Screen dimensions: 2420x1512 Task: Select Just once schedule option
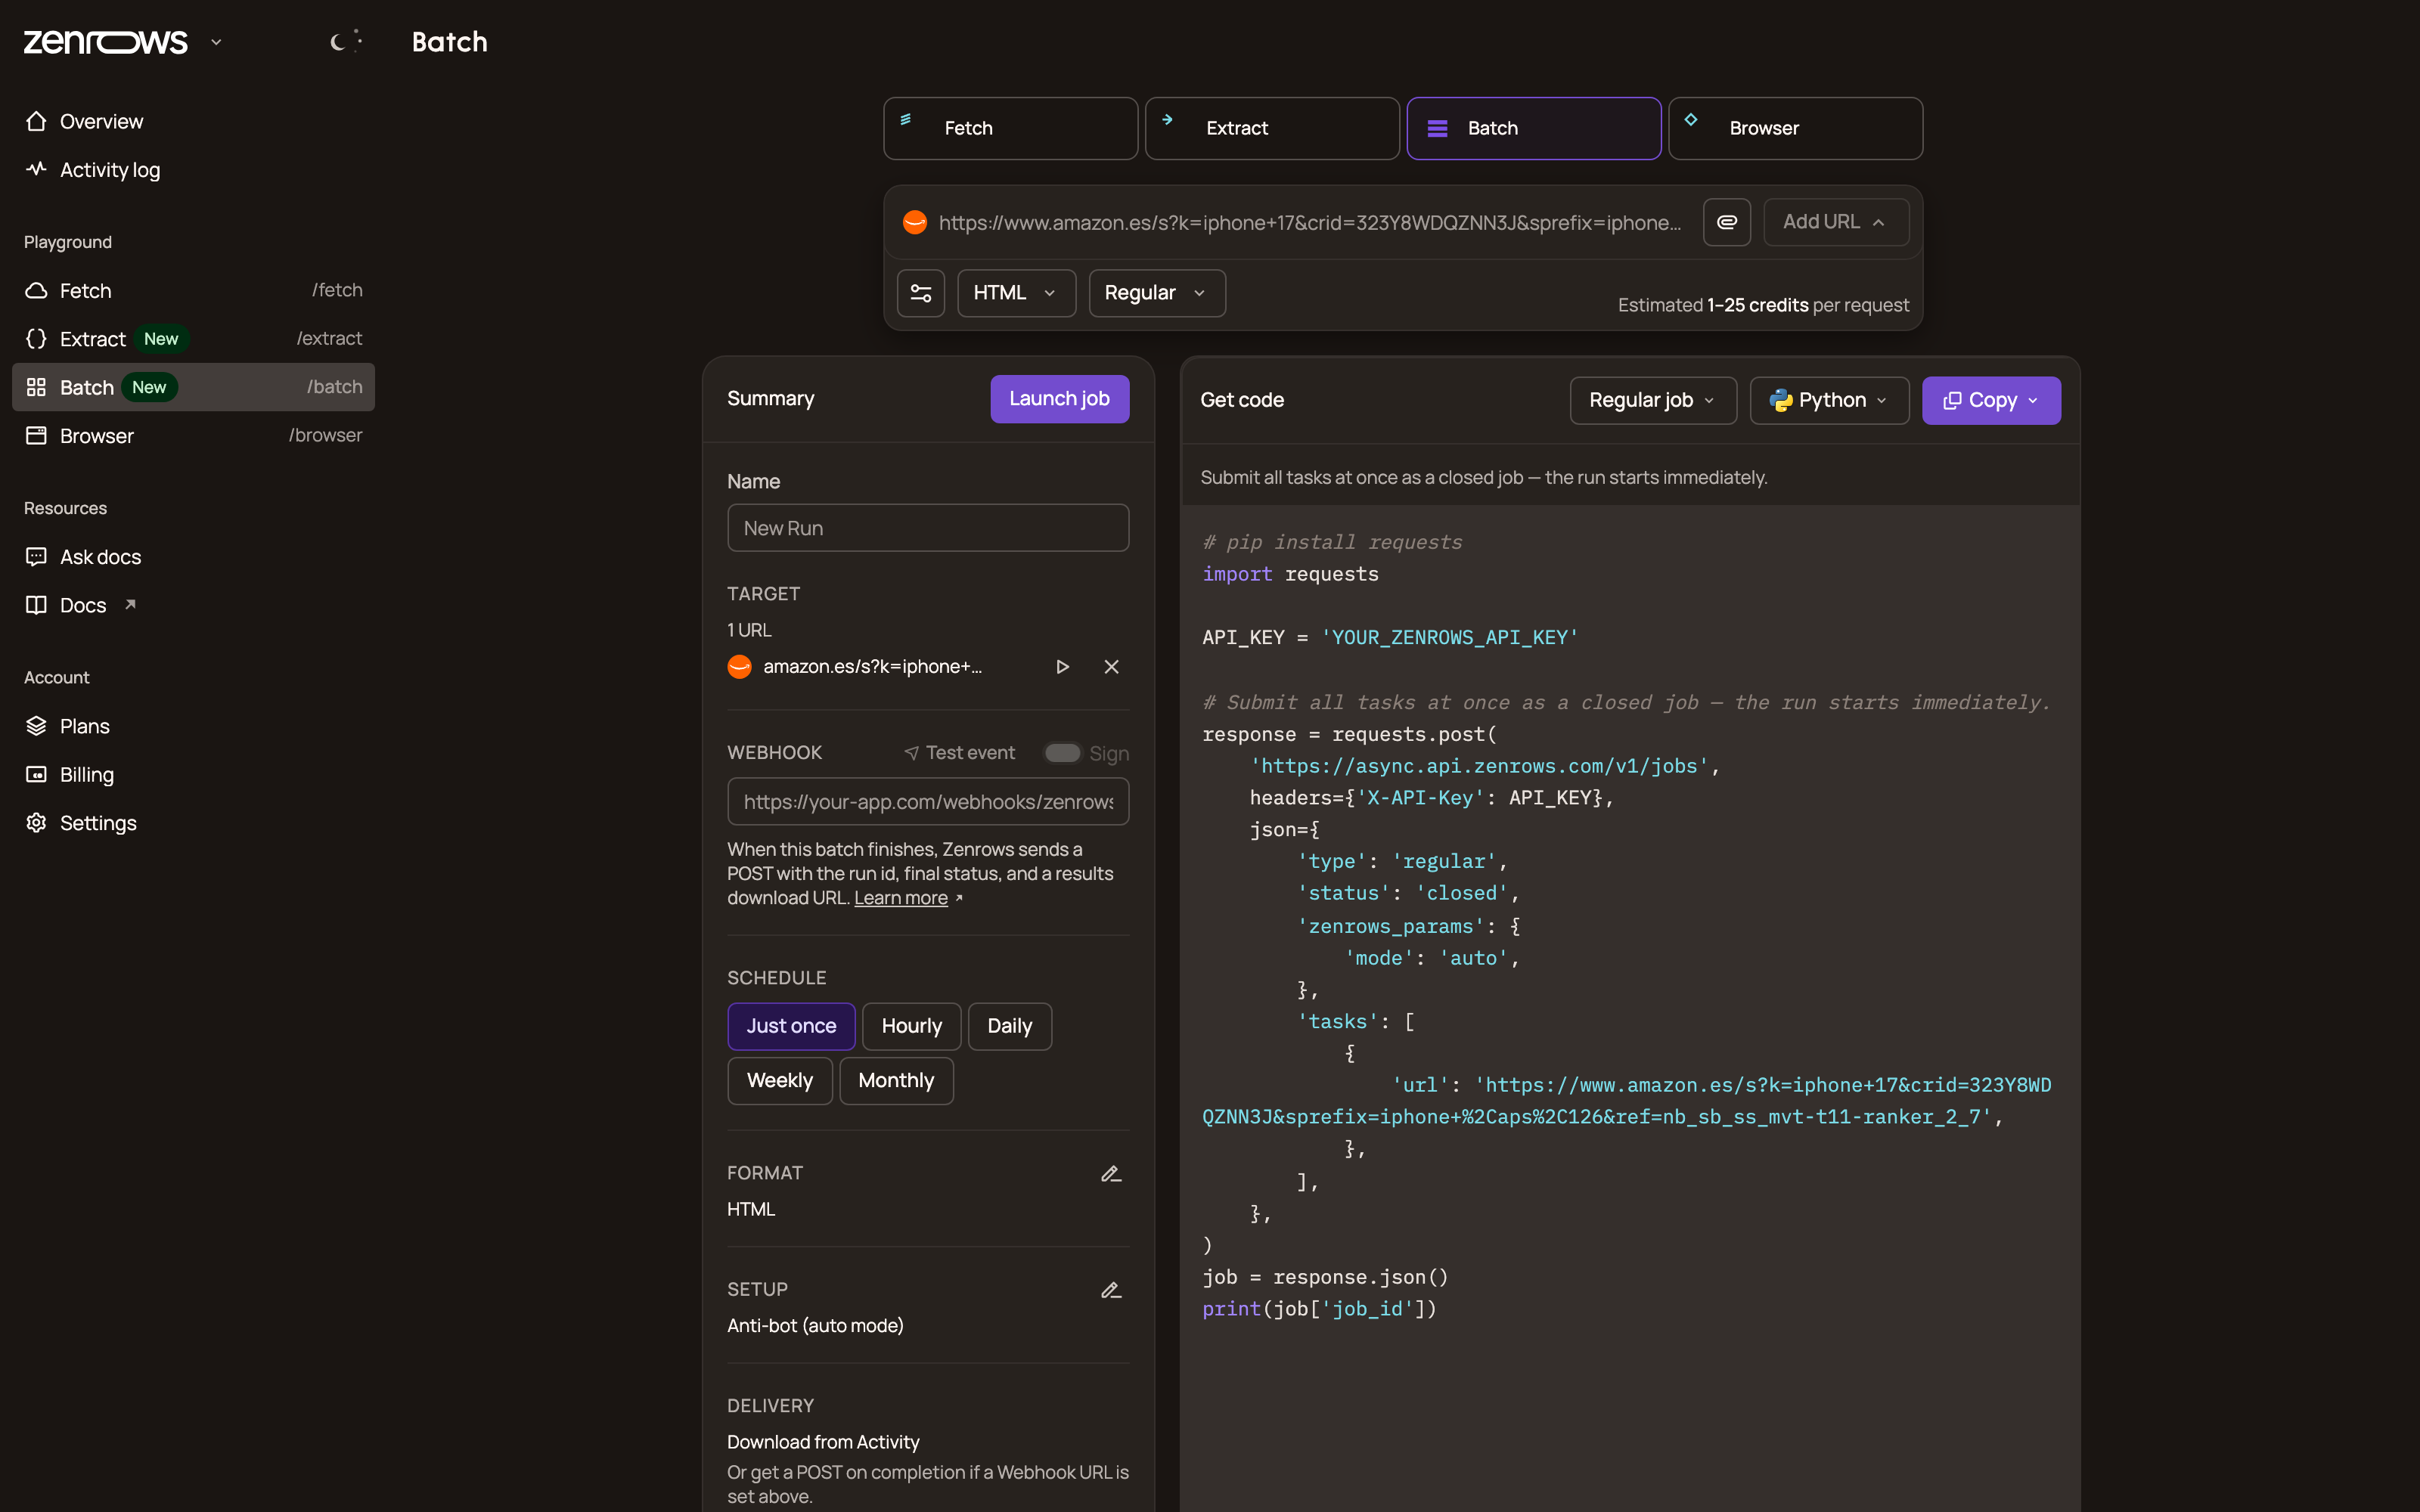coord(791,1026)
